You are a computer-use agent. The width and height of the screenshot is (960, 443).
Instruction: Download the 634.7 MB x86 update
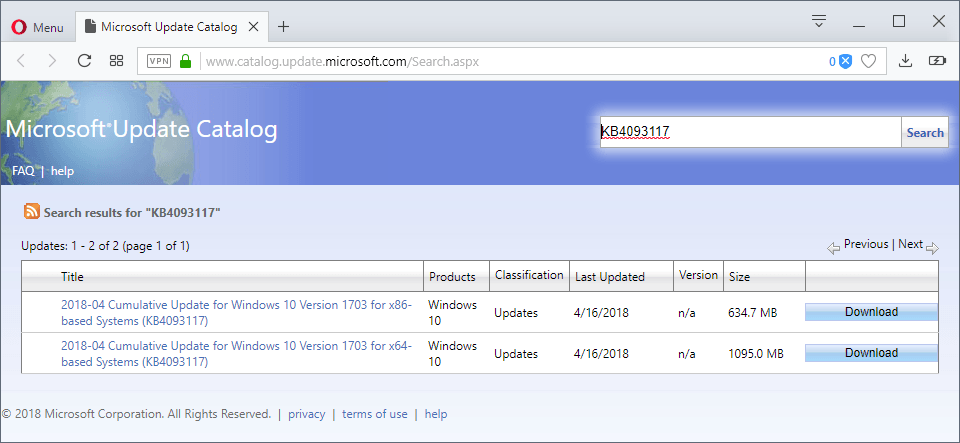pos(871,312)
